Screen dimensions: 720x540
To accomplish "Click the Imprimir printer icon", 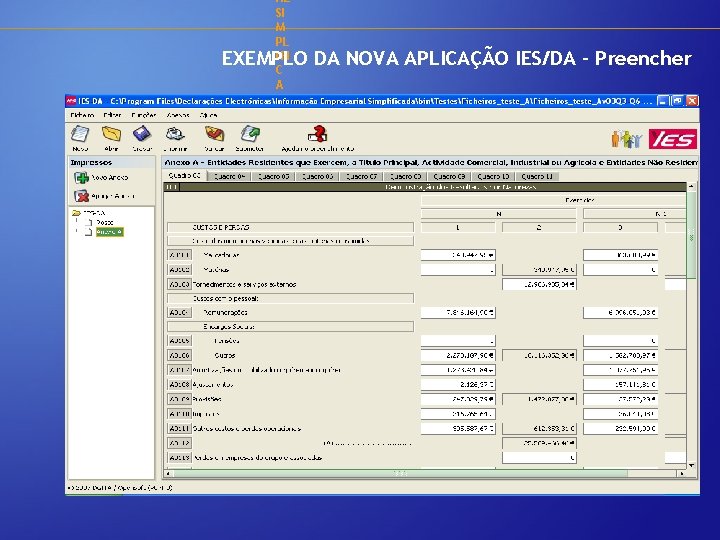I will [x=175, y=134].
